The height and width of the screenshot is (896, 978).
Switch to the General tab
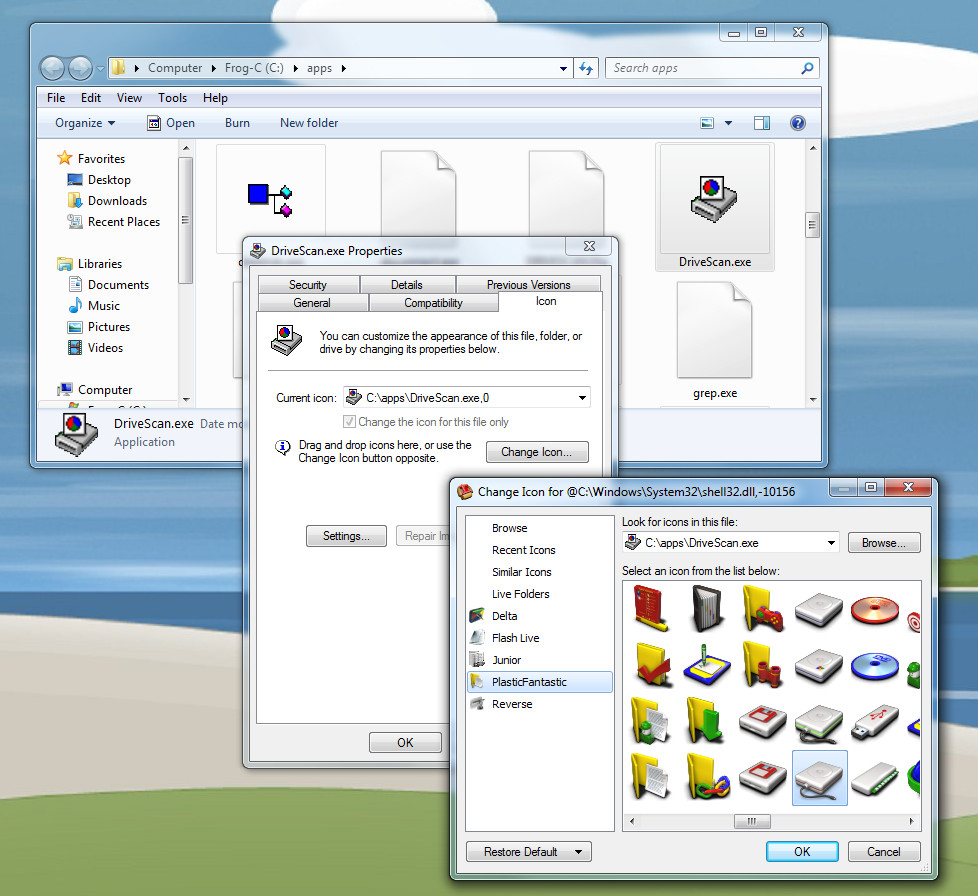pyautogui.click(x=312, y=303)
